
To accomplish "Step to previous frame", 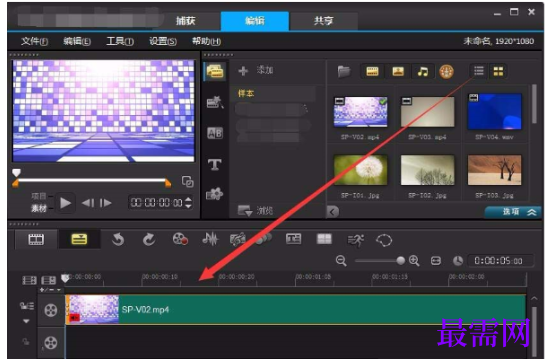I will [x=88, y=203].
